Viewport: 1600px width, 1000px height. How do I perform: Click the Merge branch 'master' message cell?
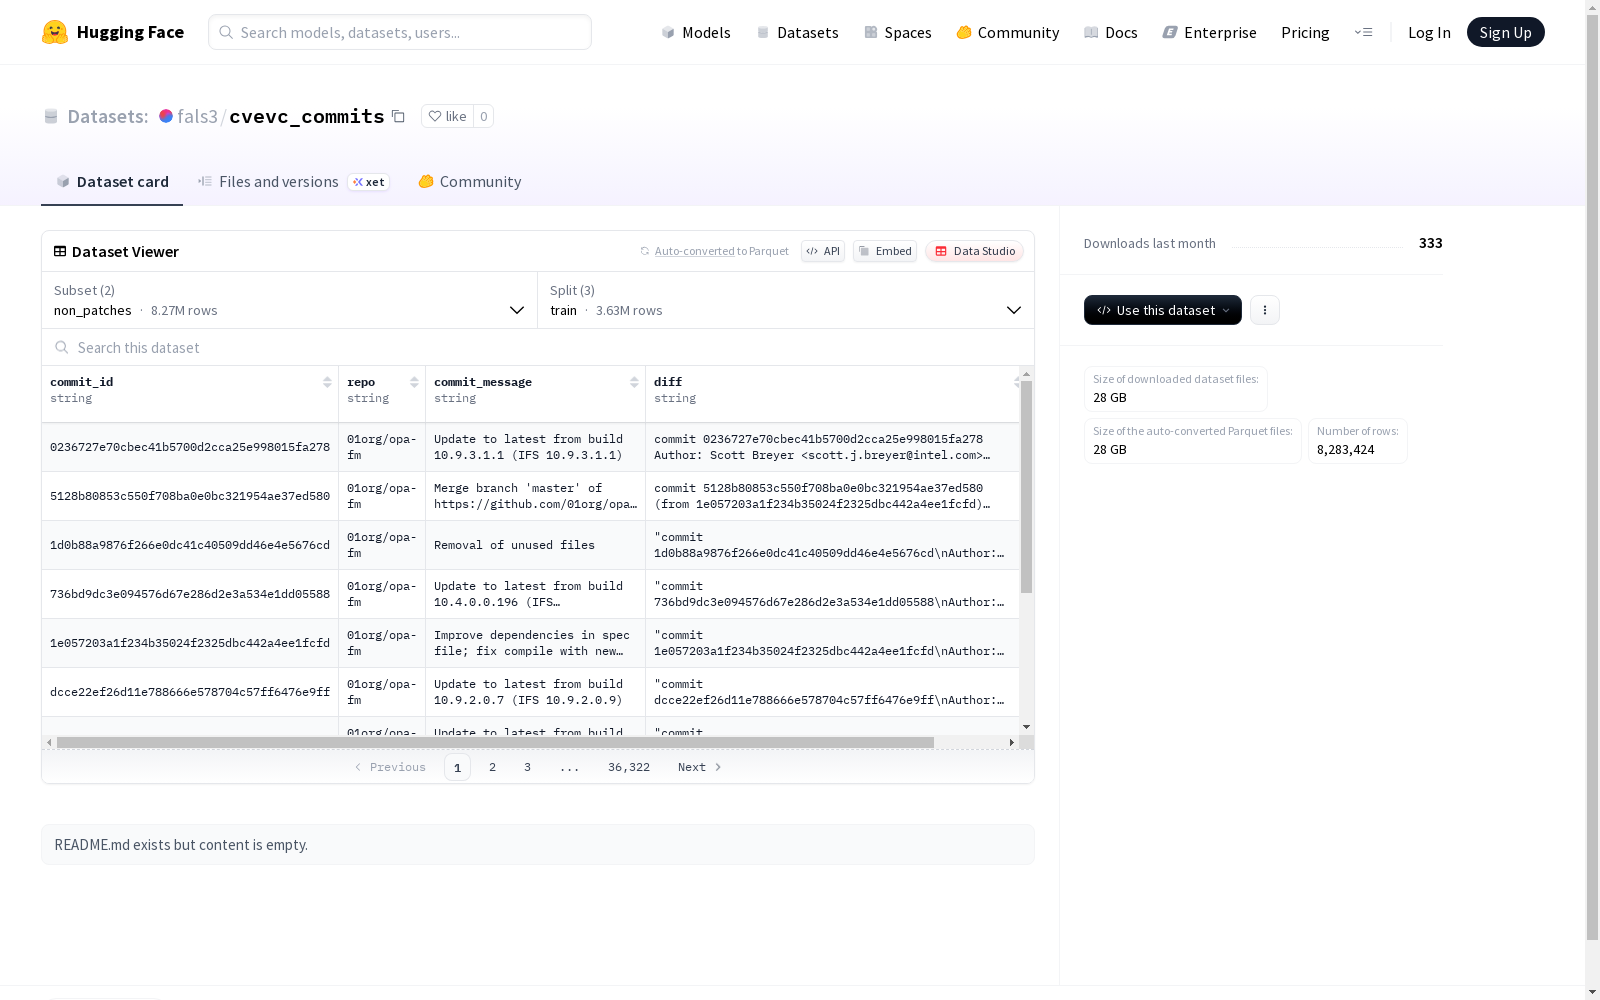pos(535,496)
